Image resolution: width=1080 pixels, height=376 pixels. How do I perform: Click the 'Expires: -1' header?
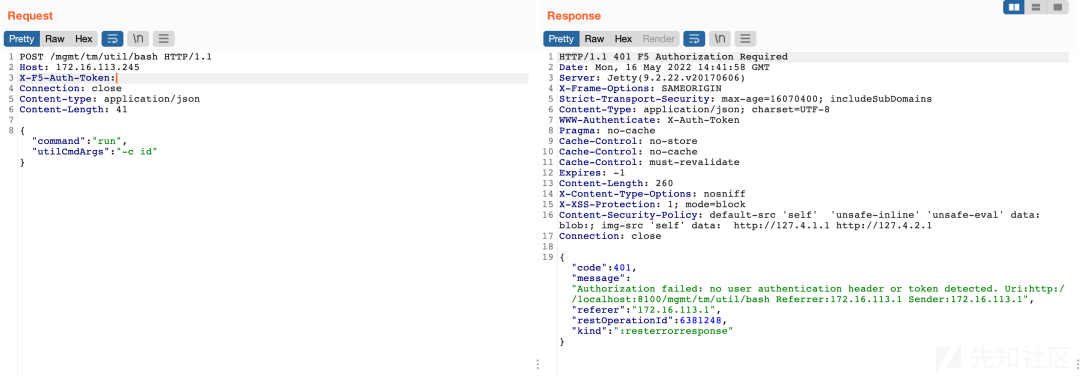[592, 173]
